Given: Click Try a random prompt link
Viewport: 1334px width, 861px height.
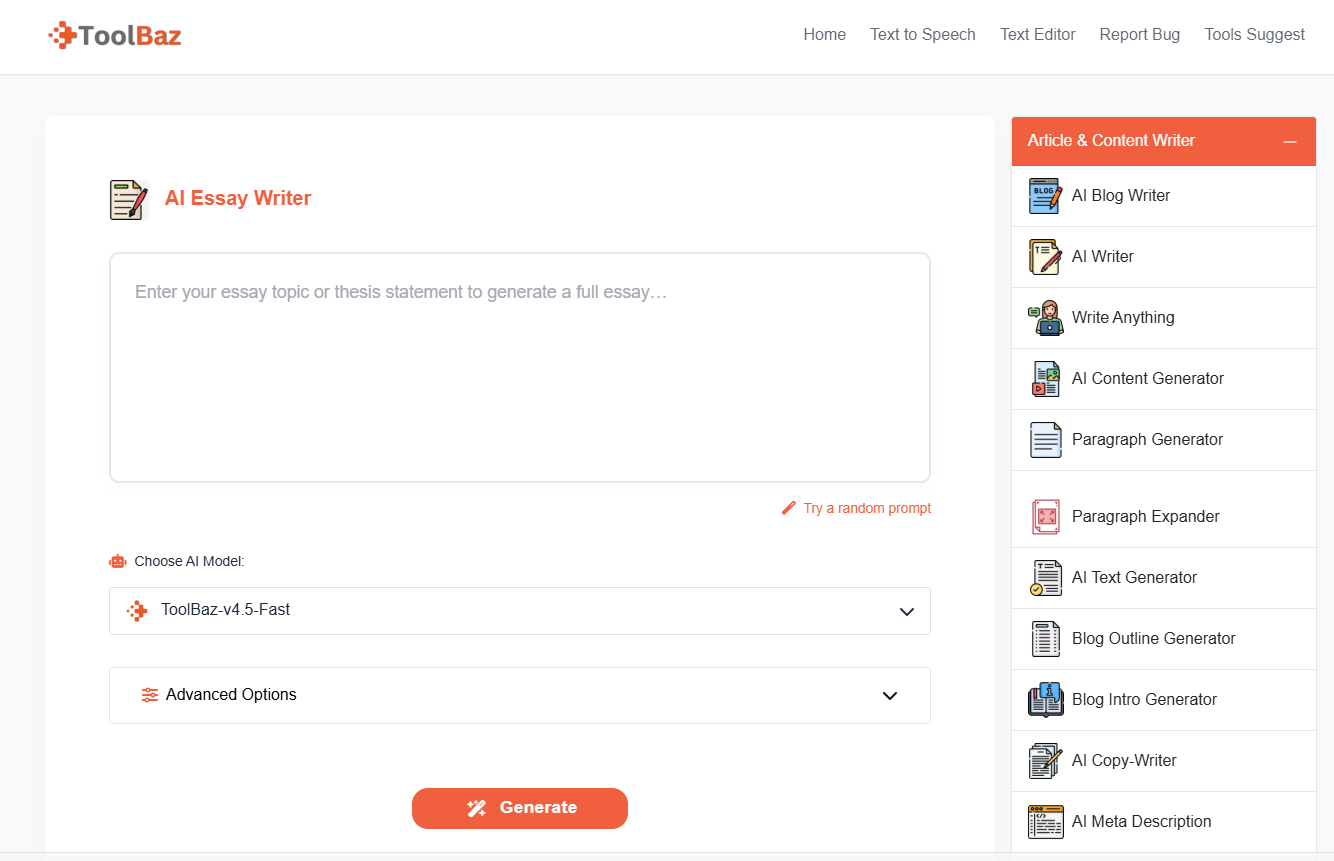Looking at the screenshot, I should tap(866, 508).
